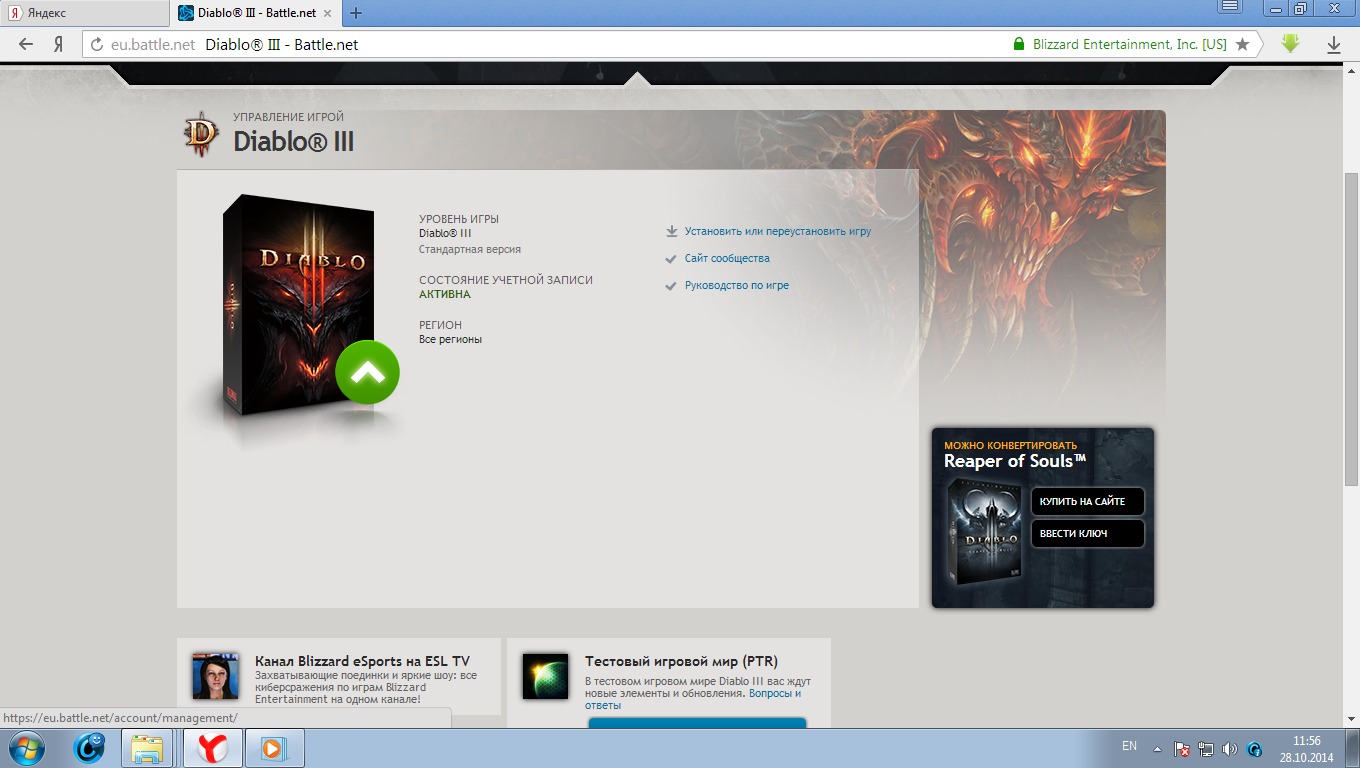Click the tray icon with red X flag
This screenshot has width=1360, height=768.
[x=1181, y=749]
